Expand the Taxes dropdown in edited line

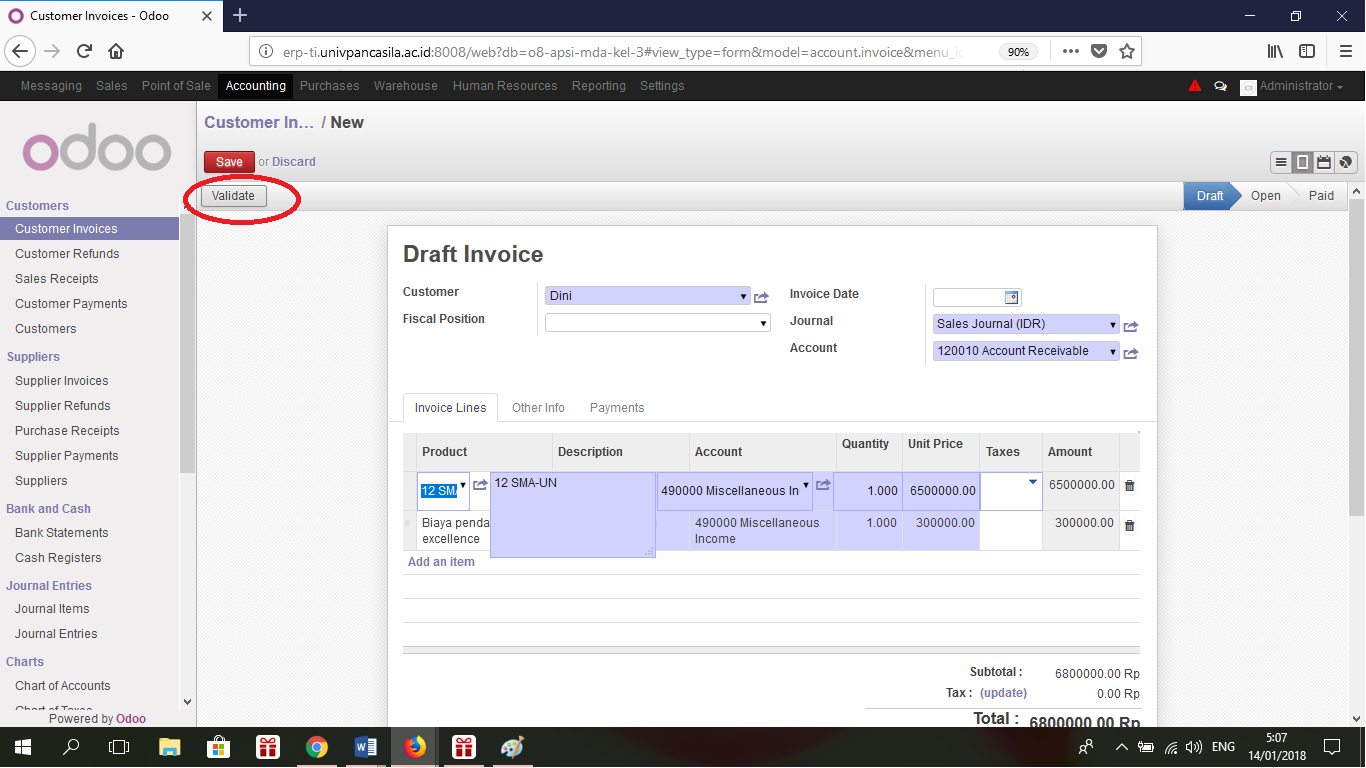coord(1032,483)
